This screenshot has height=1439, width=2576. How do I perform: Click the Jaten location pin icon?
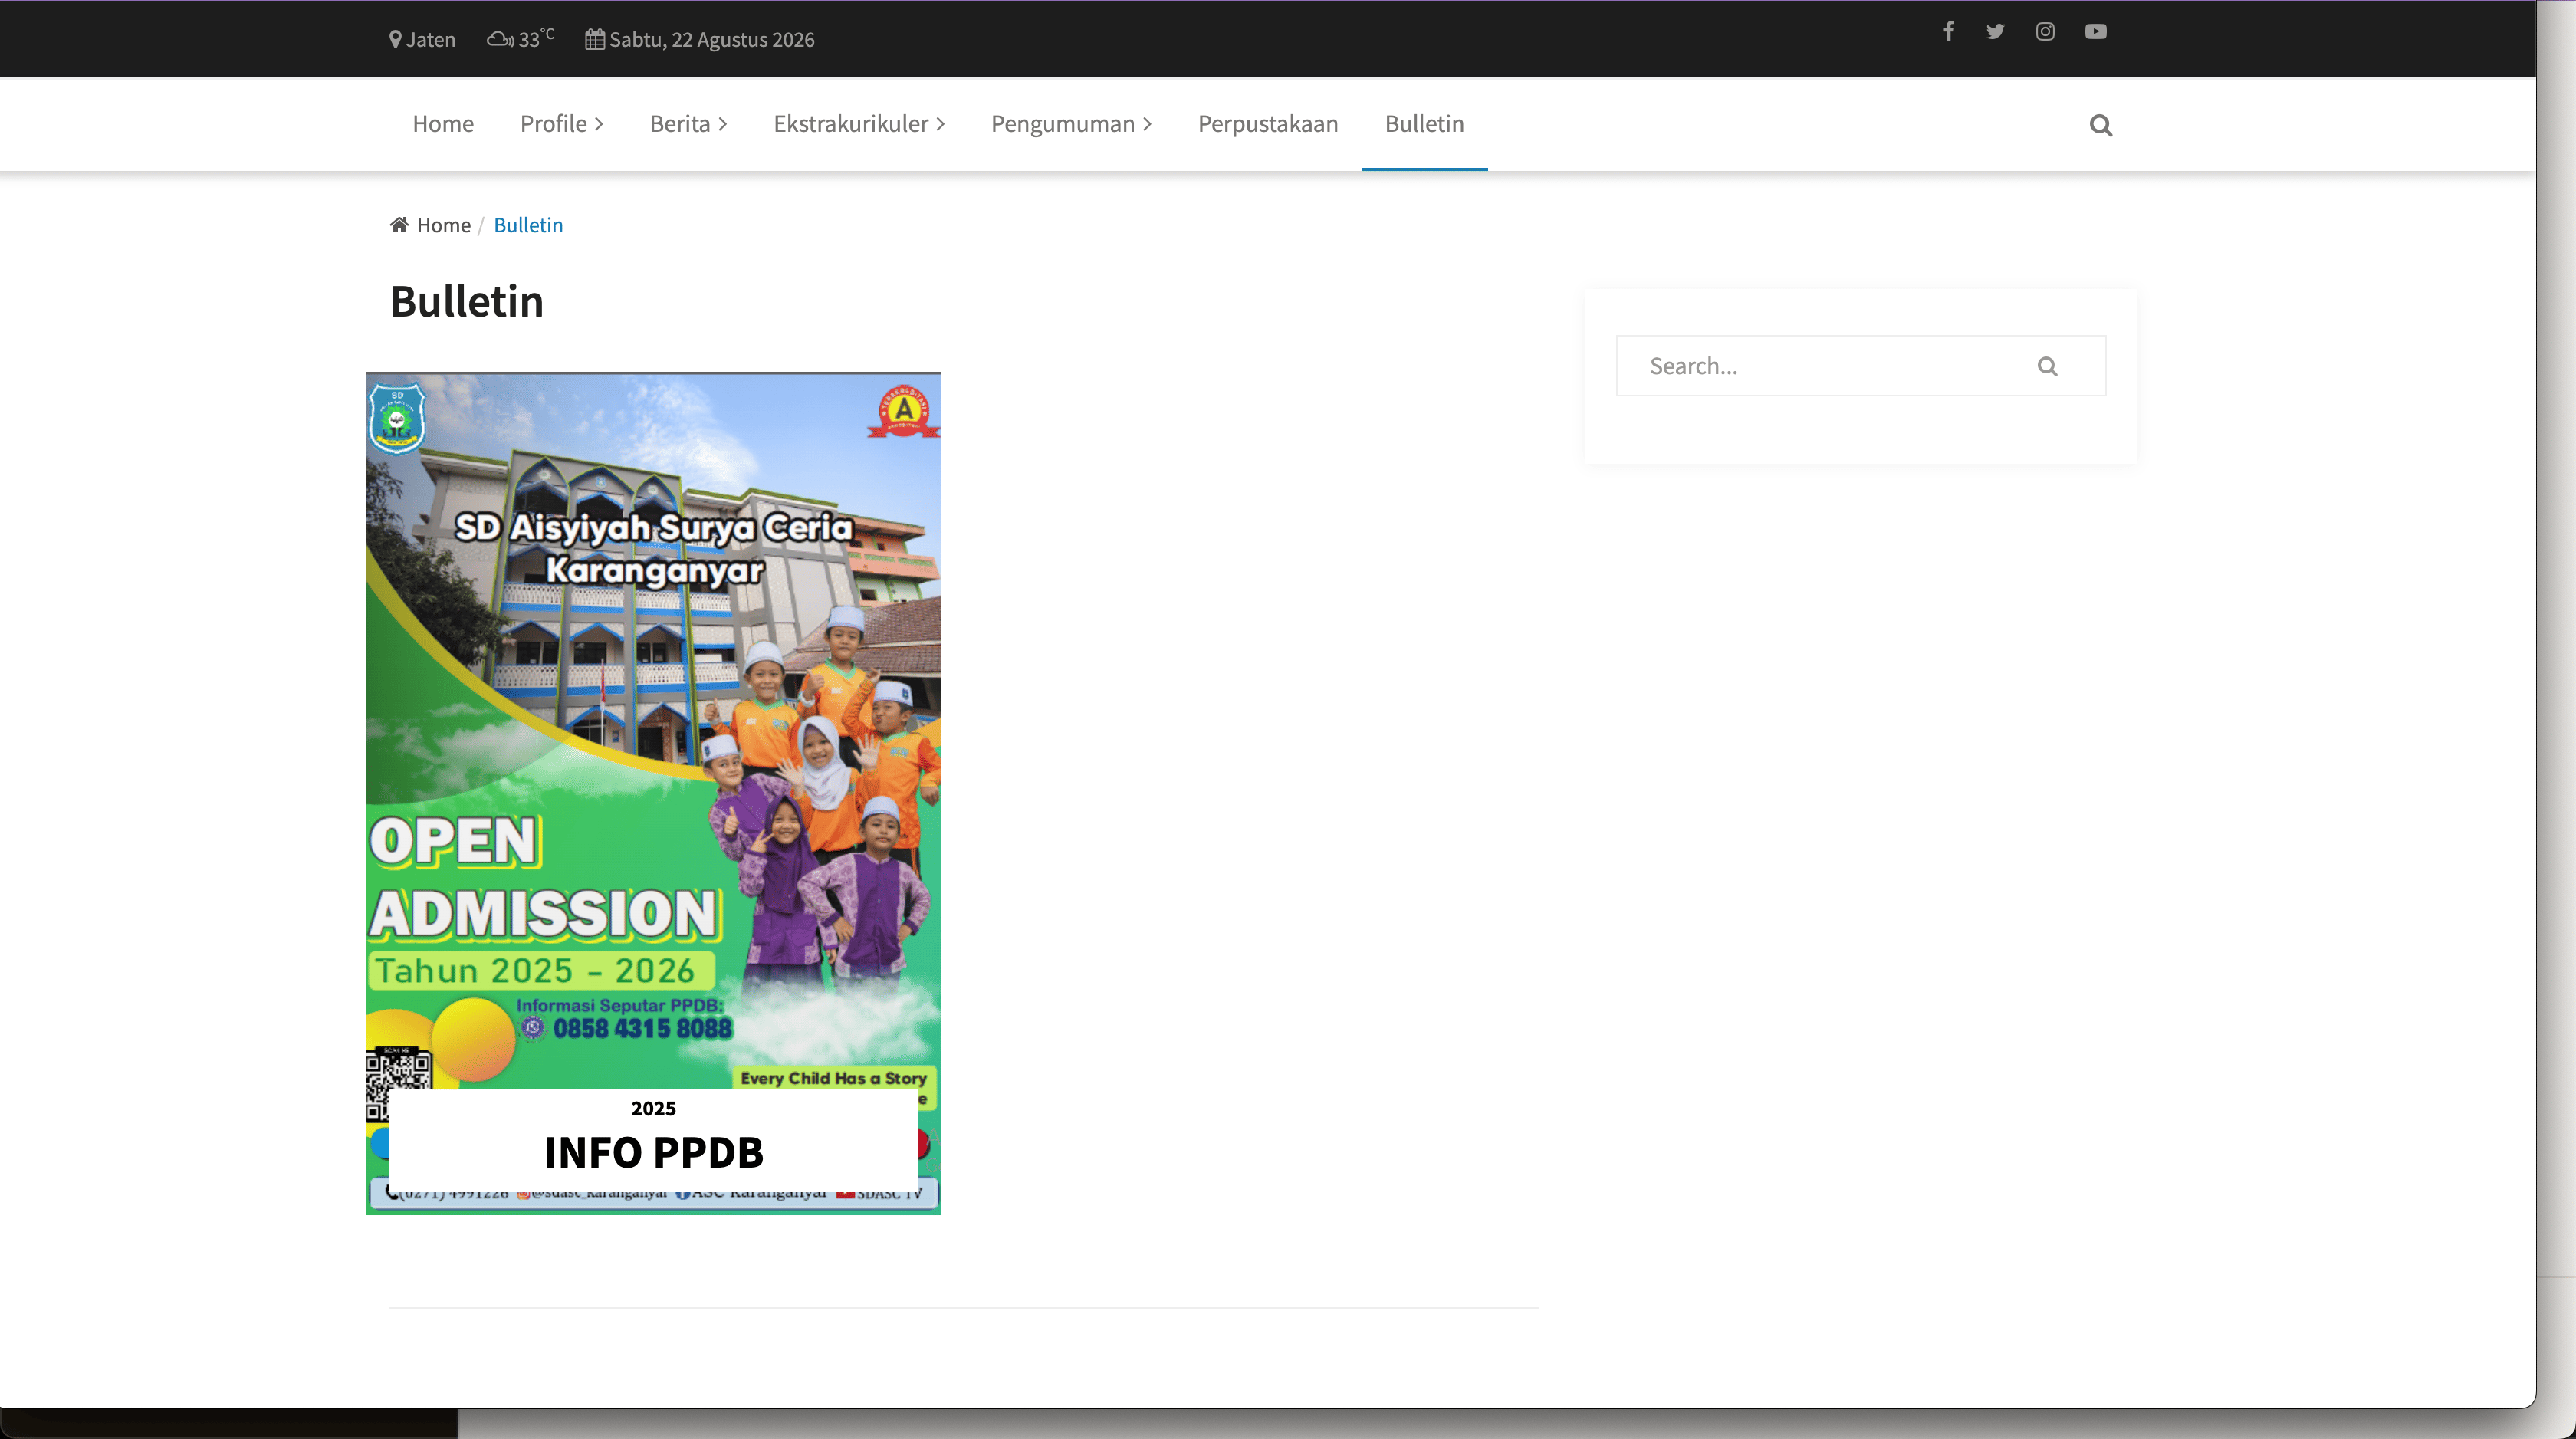[395, 39]
